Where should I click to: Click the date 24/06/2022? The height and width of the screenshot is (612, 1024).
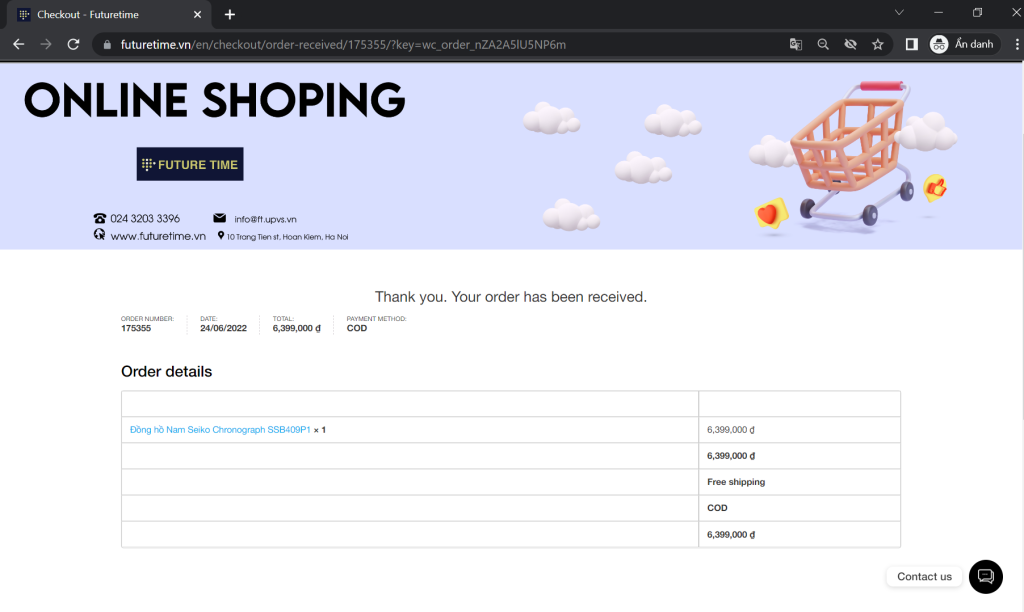223,328
